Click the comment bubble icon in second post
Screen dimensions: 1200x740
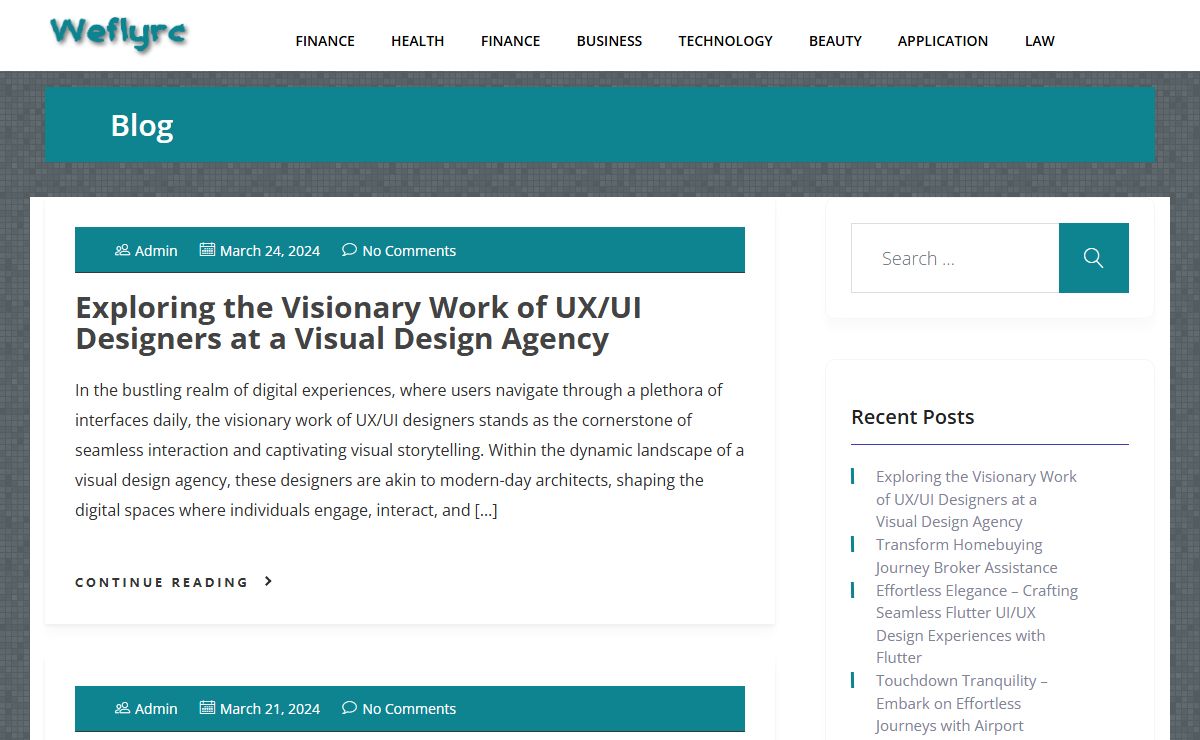349,708
